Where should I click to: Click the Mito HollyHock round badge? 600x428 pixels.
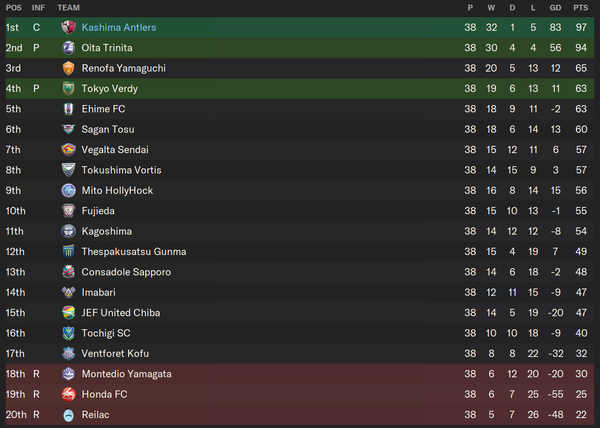(68, 190)
